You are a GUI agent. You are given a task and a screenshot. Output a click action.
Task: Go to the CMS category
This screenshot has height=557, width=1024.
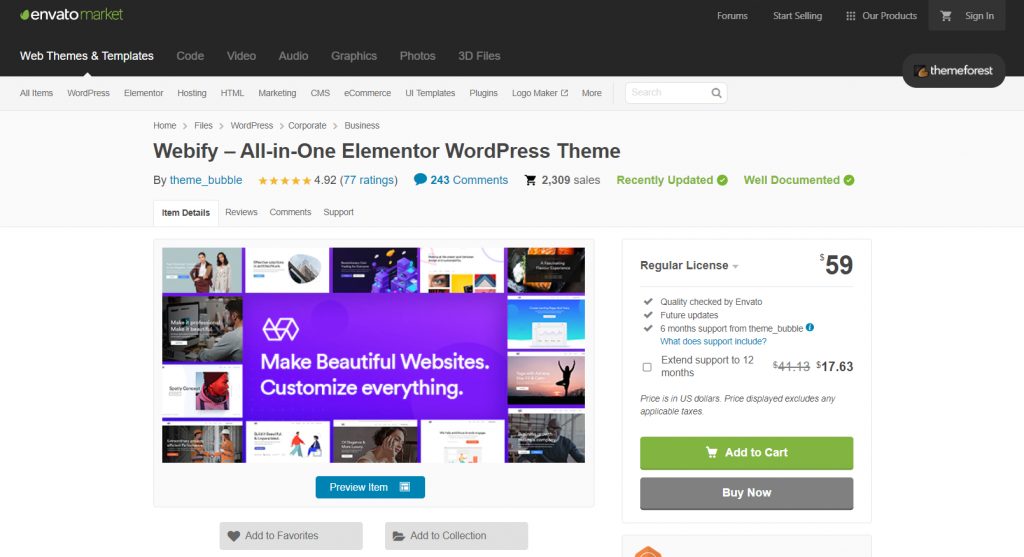(320, 93)
